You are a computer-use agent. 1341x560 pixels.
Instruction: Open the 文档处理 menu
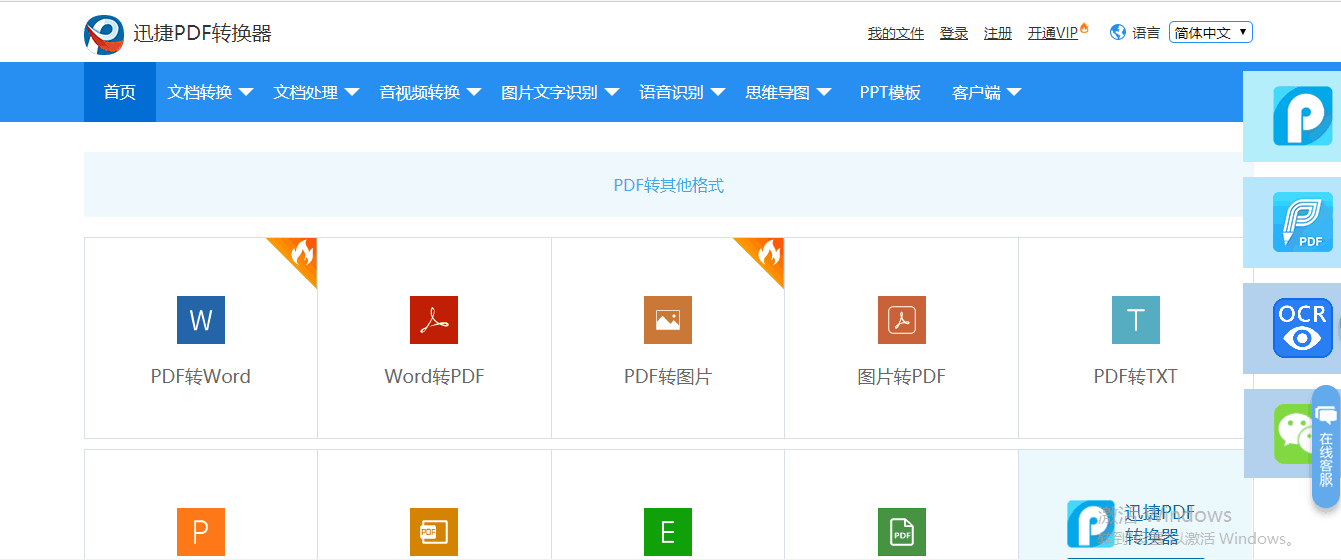[306, 92]
